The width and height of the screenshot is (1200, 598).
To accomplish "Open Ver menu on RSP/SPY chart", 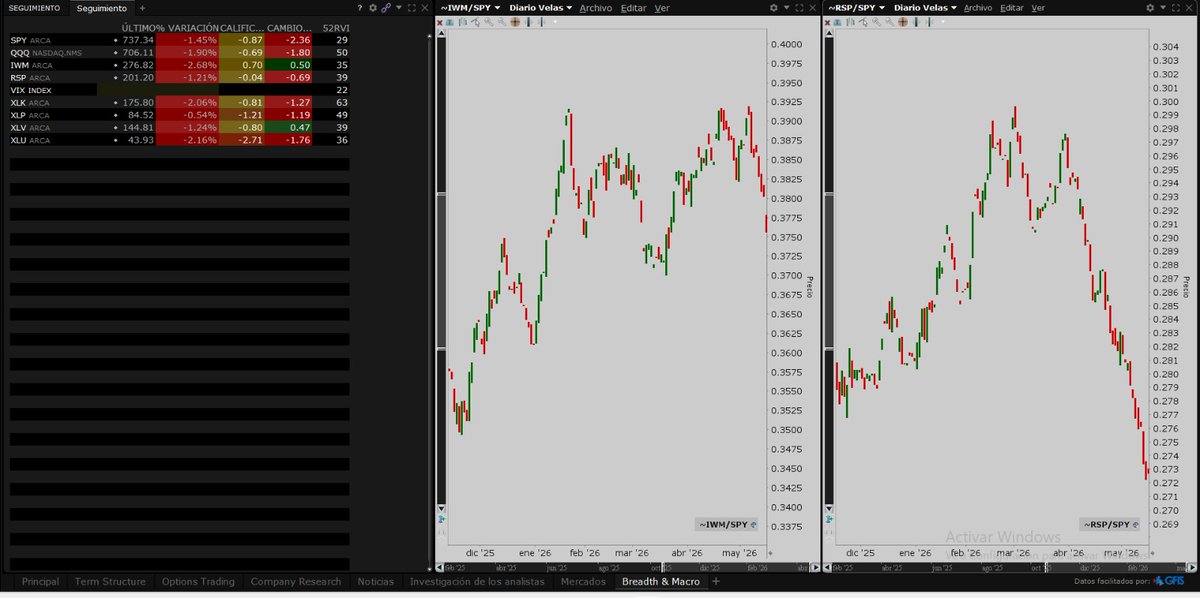I will 1038,7.
